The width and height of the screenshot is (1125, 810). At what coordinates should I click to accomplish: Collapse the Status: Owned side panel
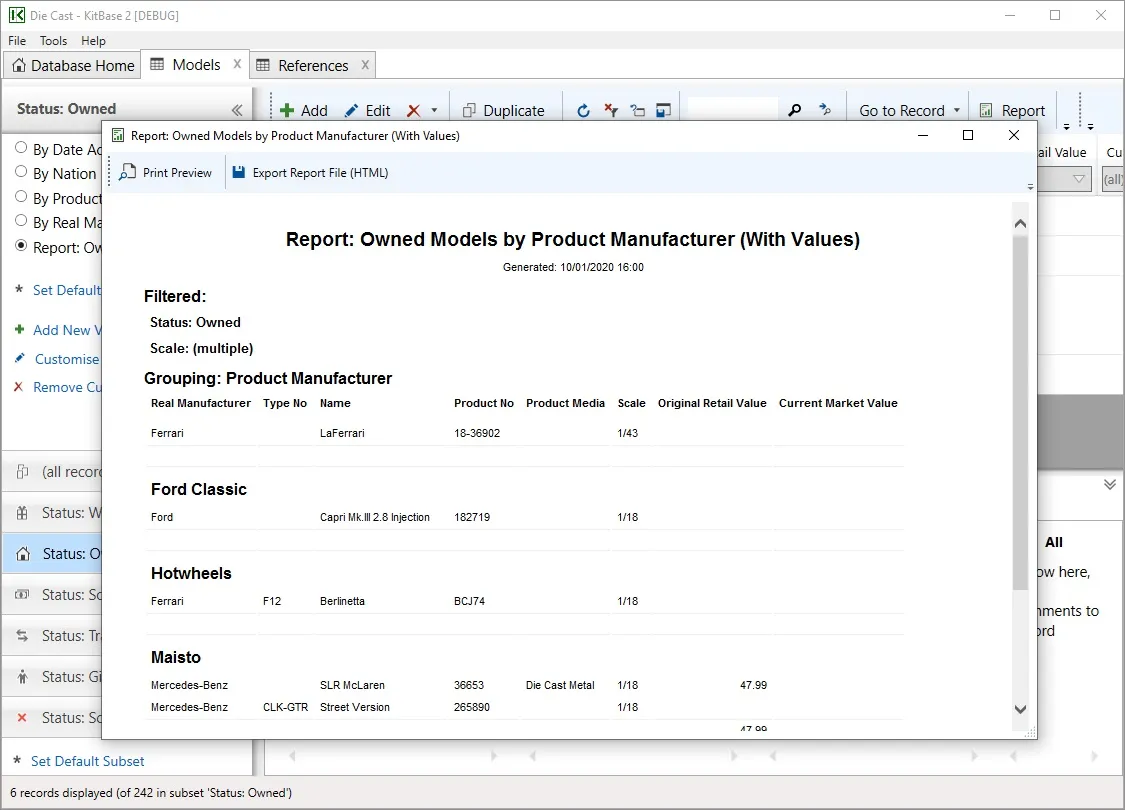[x=237, y=110]
